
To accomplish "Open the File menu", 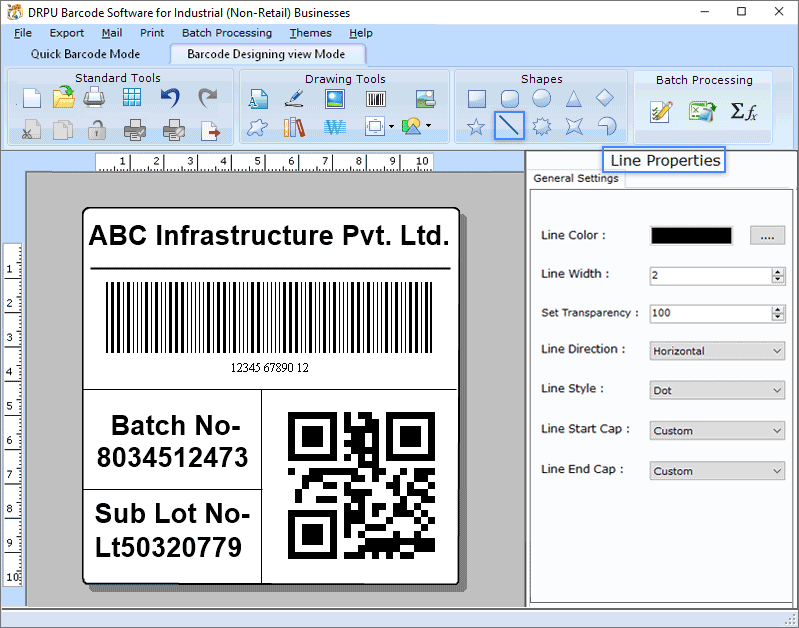I will [22, 33].
